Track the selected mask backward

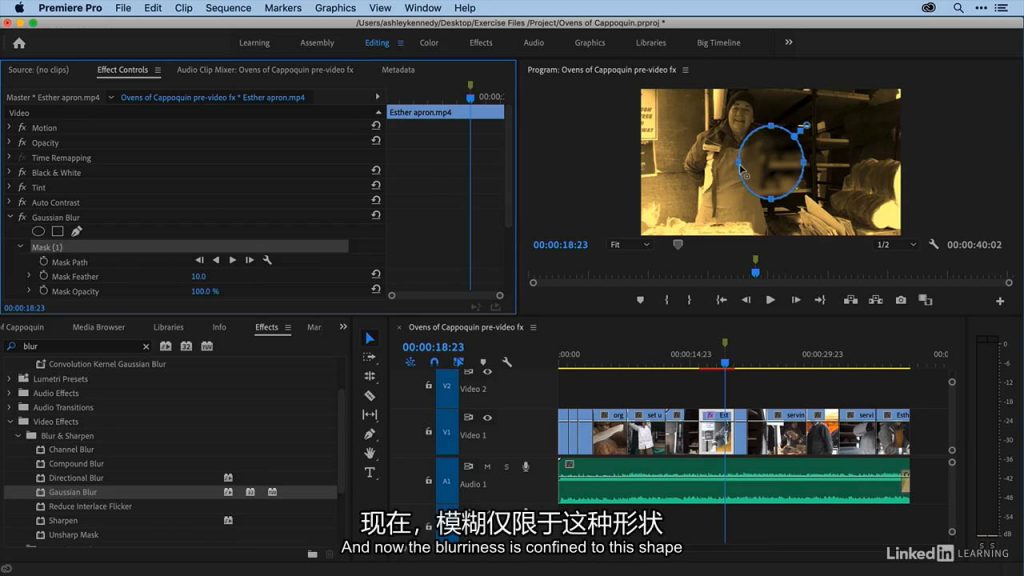pyautogui.click(x=216, y=260)
